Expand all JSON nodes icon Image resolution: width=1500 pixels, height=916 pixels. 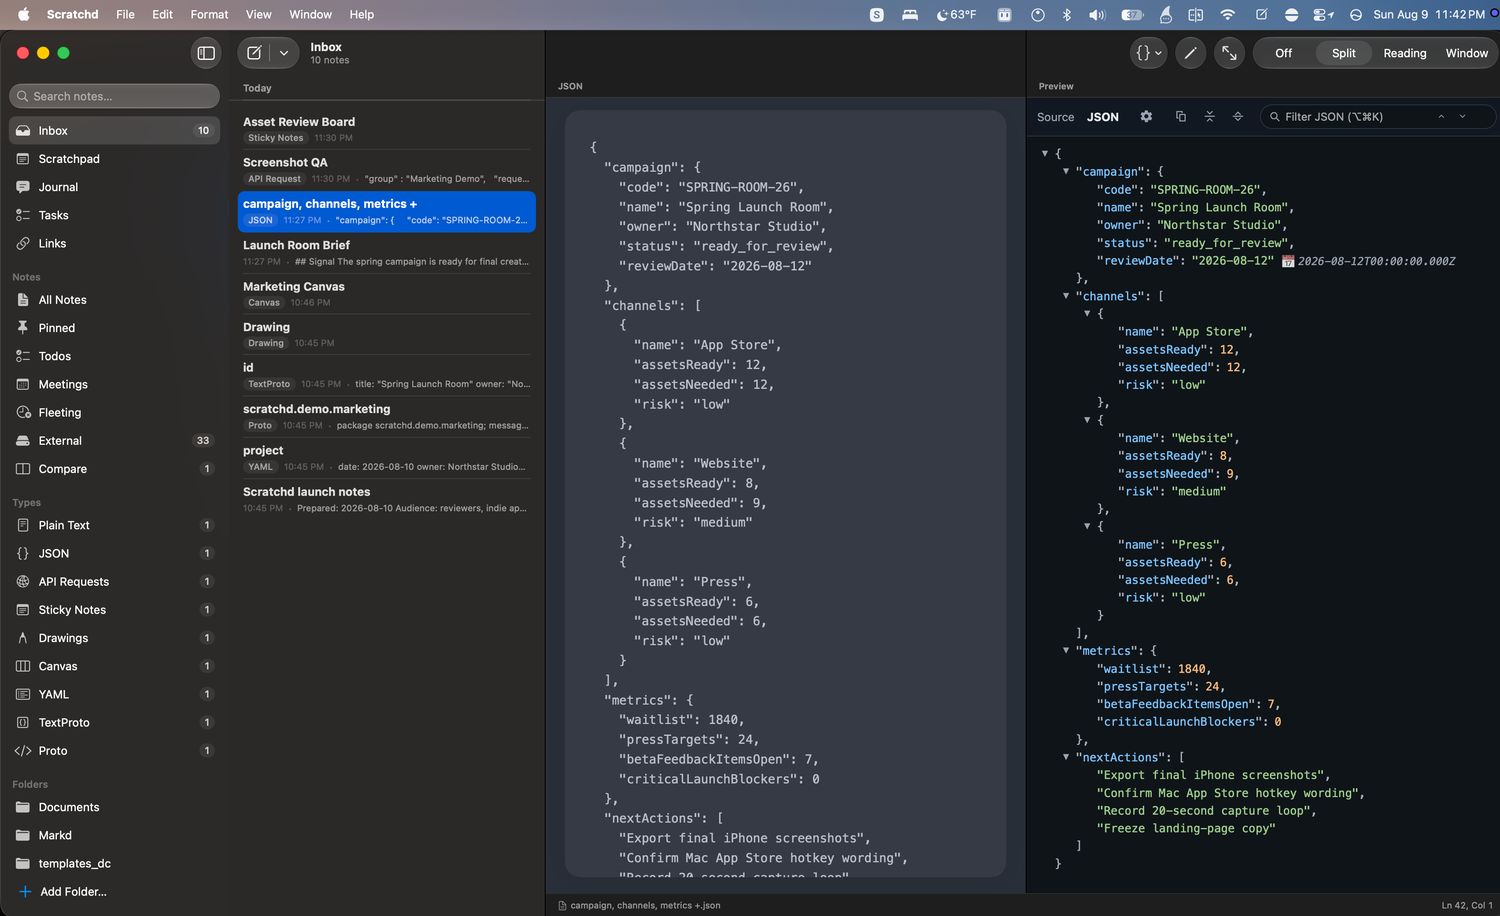pos(1238,117)
